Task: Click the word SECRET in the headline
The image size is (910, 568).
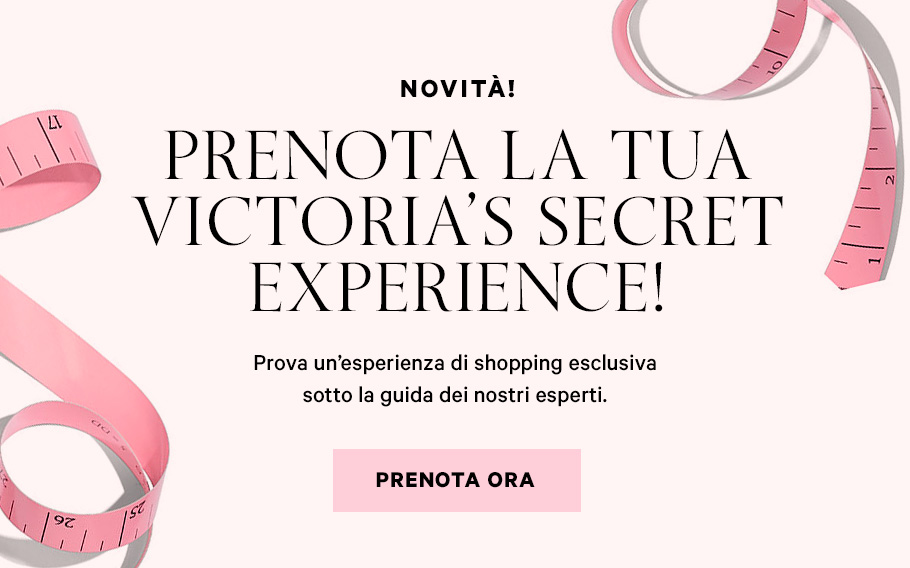Action: [x=662, y=221]
